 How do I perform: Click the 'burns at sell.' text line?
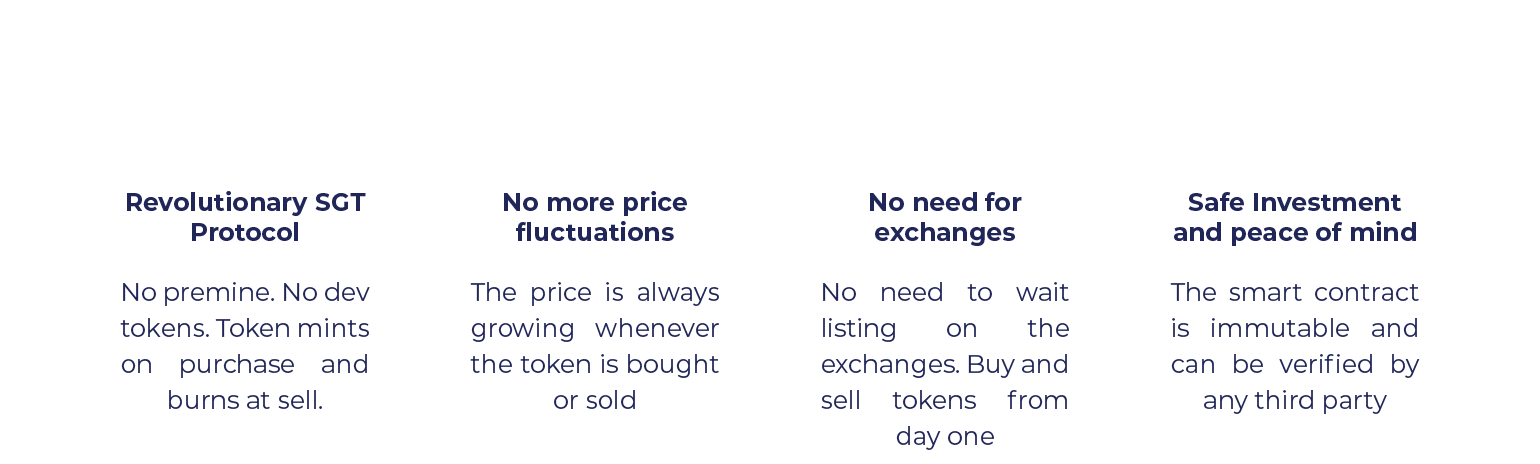click(x=245, y=400)
